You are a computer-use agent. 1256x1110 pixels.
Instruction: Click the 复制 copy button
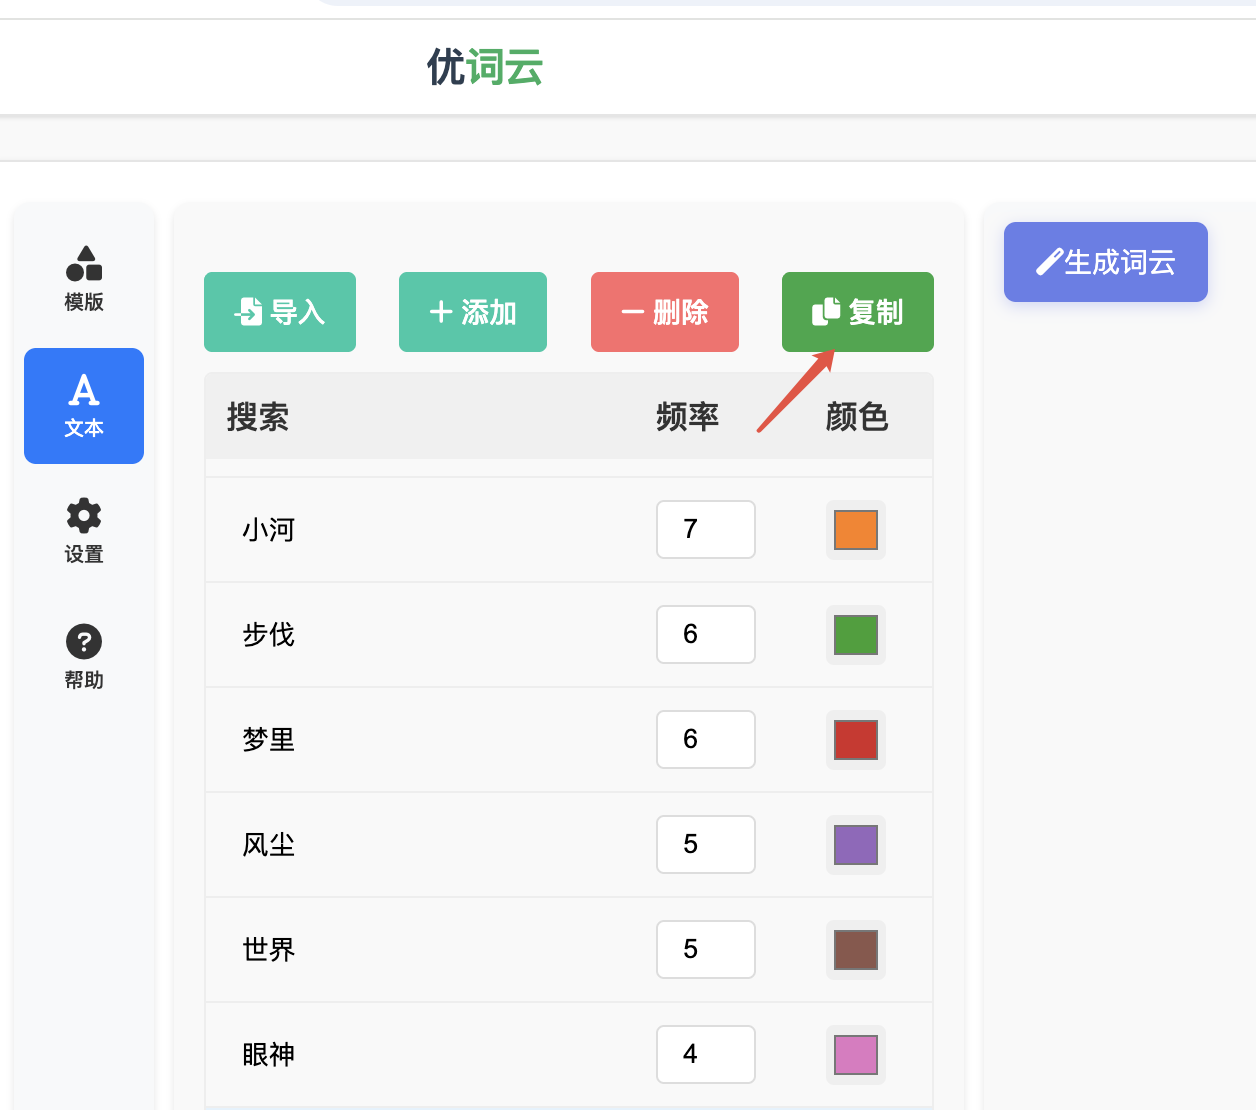[x=857, y=311]
